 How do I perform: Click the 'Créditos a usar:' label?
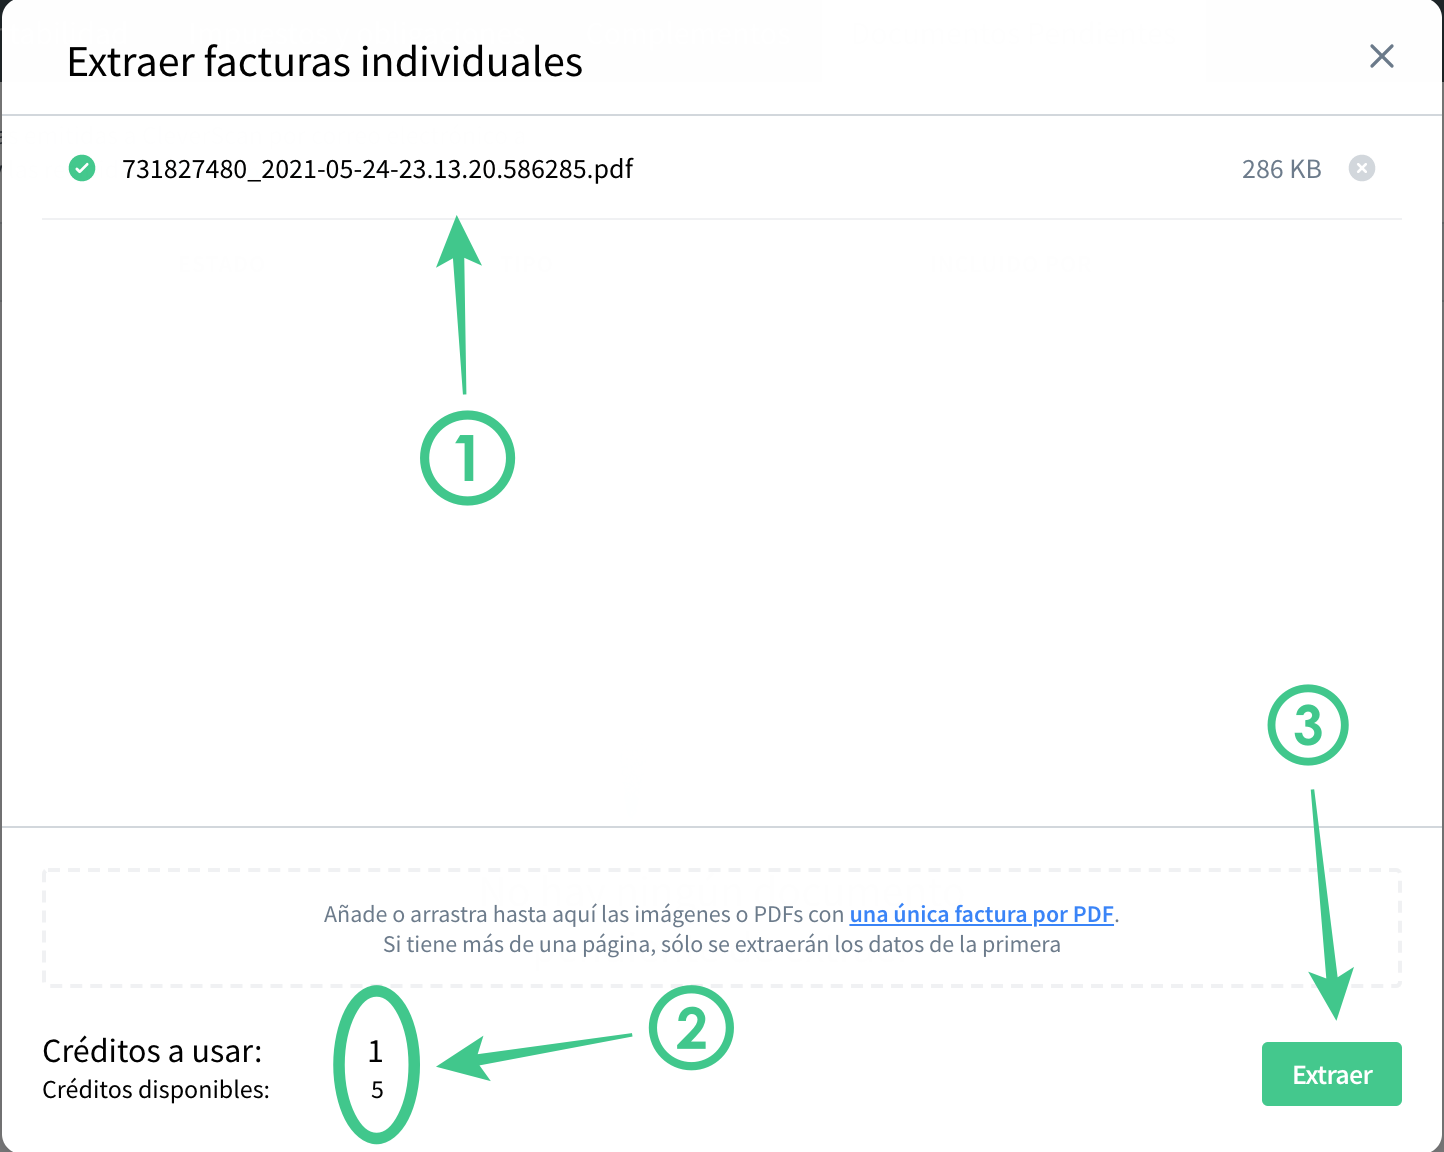(152, 1051)
